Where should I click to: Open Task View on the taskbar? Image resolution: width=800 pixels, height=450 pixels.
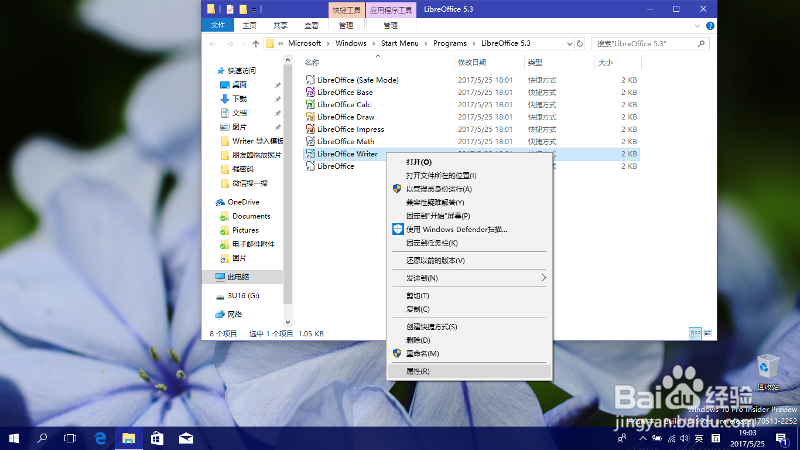[70, 438]
